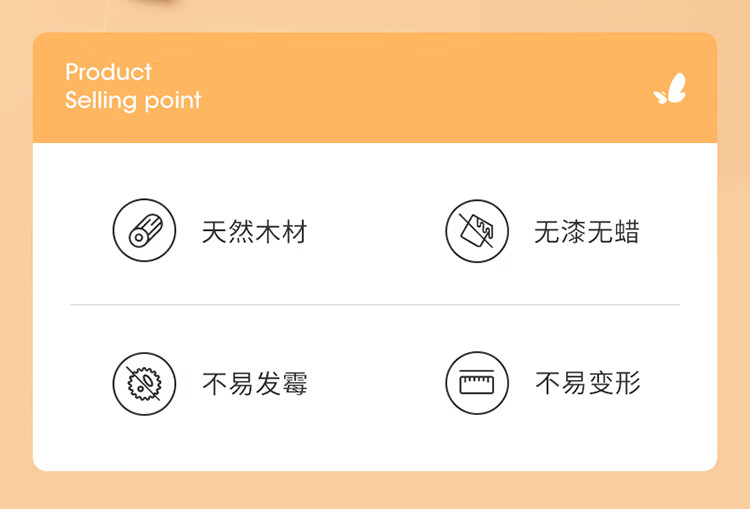This screenshot has width=750, height=509.
Task: Click the 天 character in 天然木材
Action: pos(214,232)
